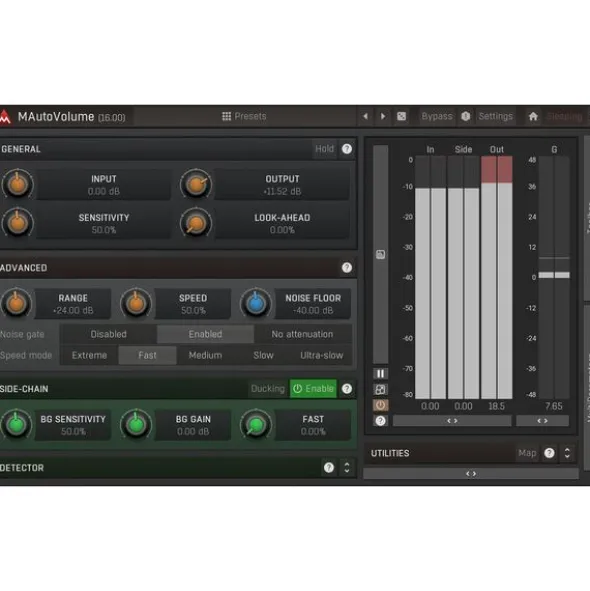This screenshot has height=591, width=590.
Task: Pause the level meters
Action: click(380, 374)
